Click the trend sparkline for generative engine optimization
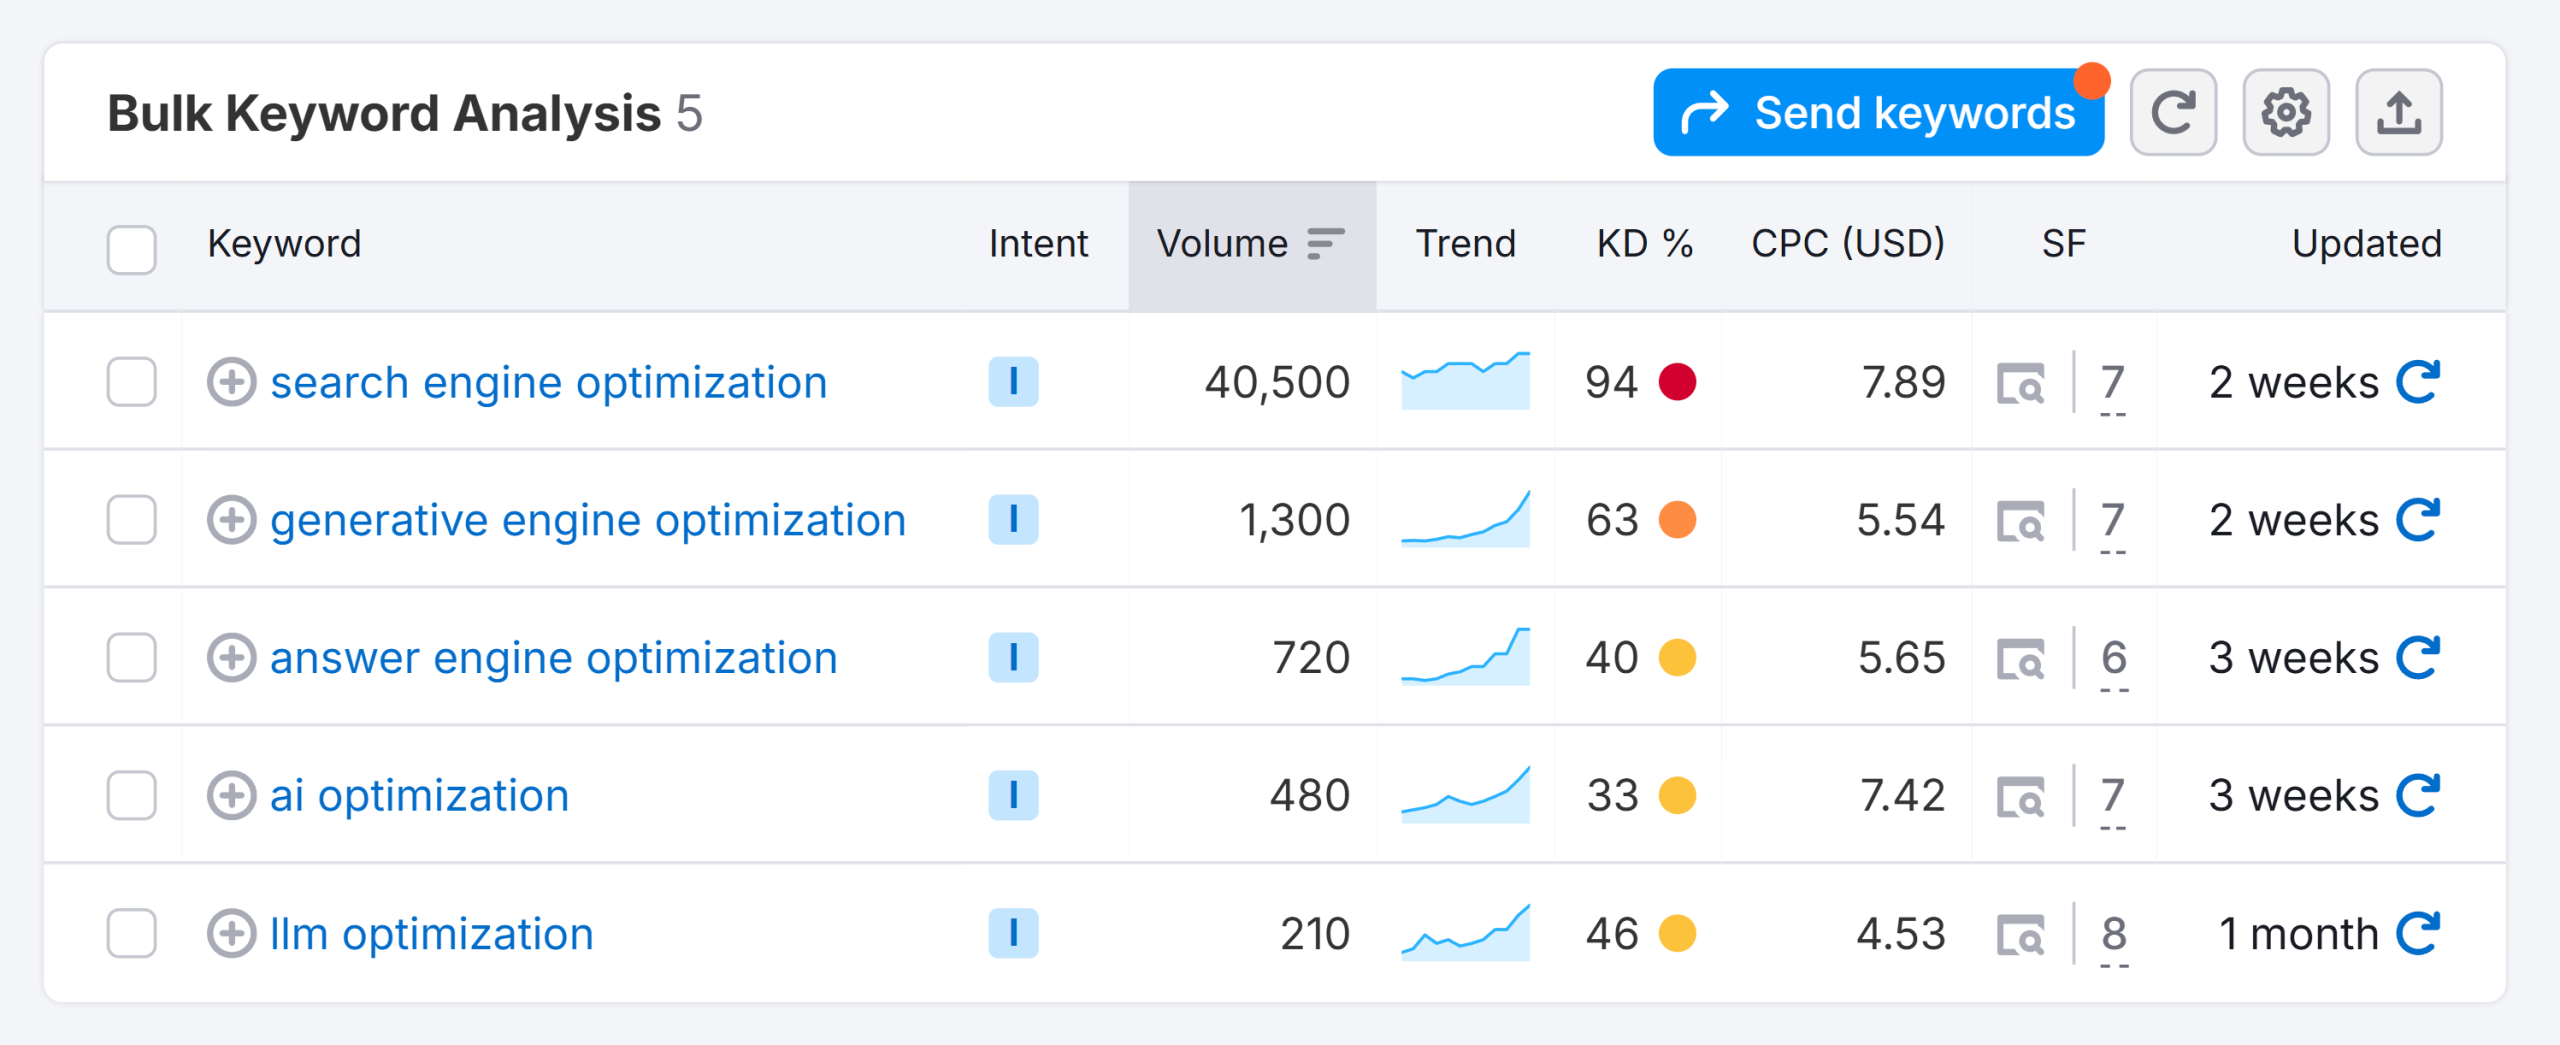Screen dimensions: 2560x1045 (1466, 519)
